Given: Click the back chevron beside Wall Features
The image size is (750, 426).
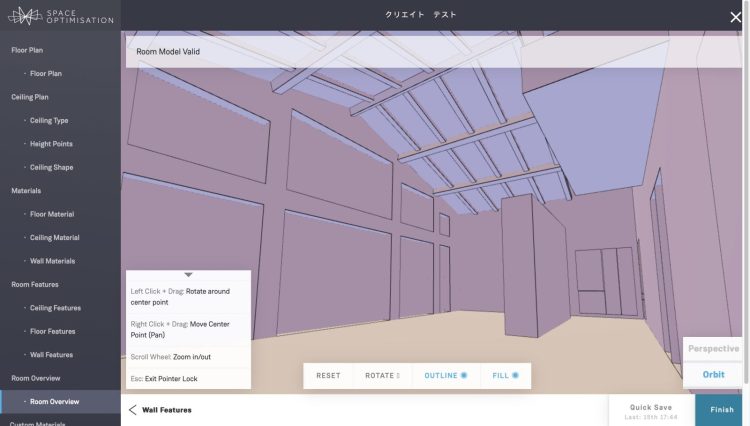Looking at the screenshot, I should click(133, 410).
